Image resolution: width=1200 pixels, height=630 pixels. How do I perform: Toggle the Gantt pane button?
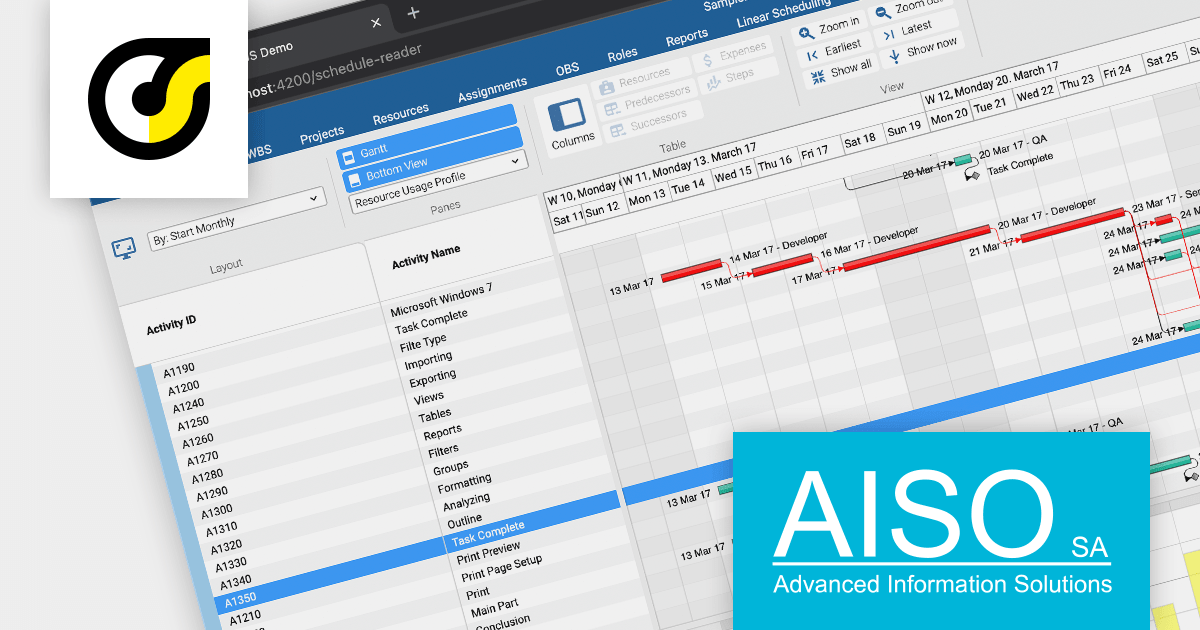pos(428,142)
